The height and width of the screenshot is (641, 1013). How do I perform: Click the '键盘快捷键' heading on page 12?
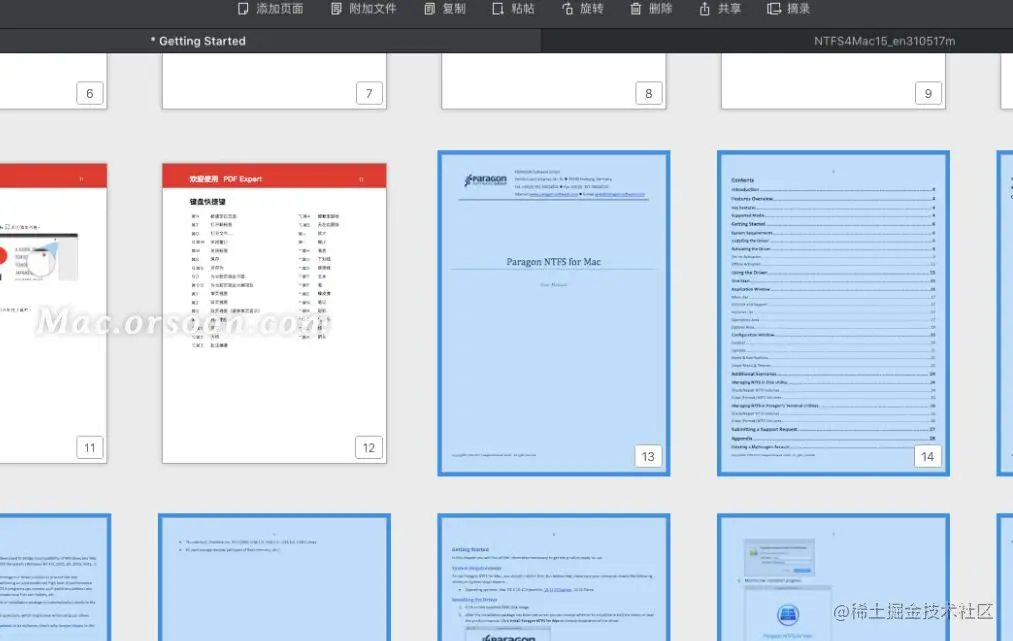(x=207, y=202)
